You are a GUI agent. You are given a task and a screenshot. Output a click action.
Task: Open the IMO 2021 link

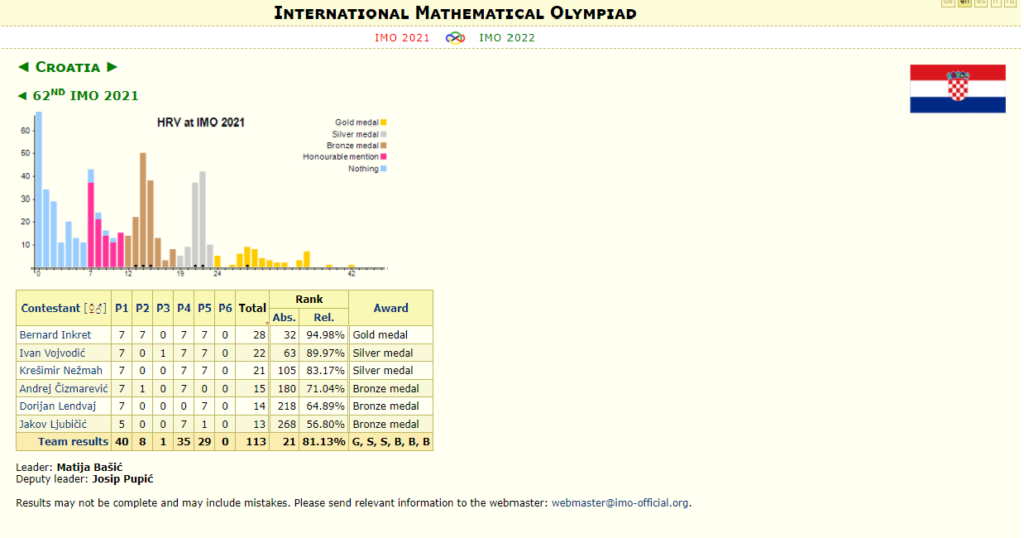coord(402,38)
